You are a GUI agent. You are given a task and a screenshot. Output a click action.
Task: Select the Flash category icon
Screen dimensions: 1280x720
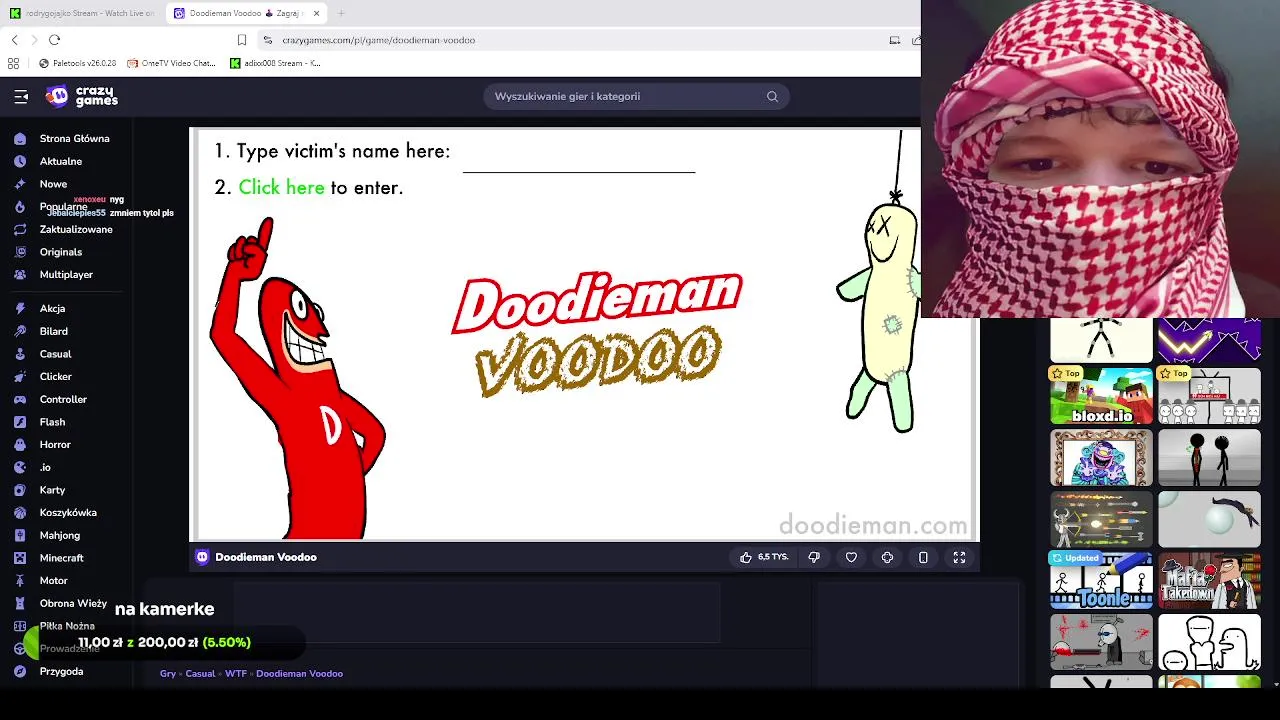20,422
